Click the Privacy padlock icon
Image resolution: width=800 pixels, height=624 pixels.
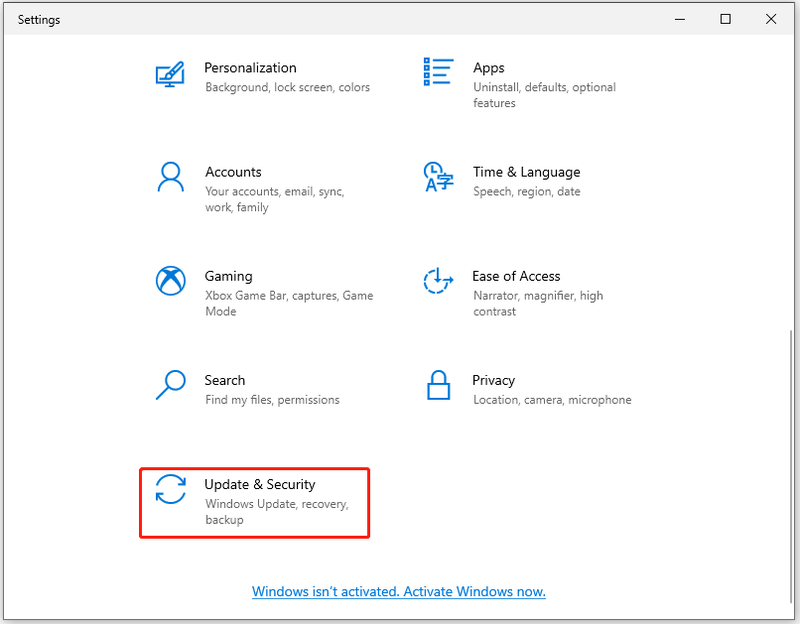[438, 385]
